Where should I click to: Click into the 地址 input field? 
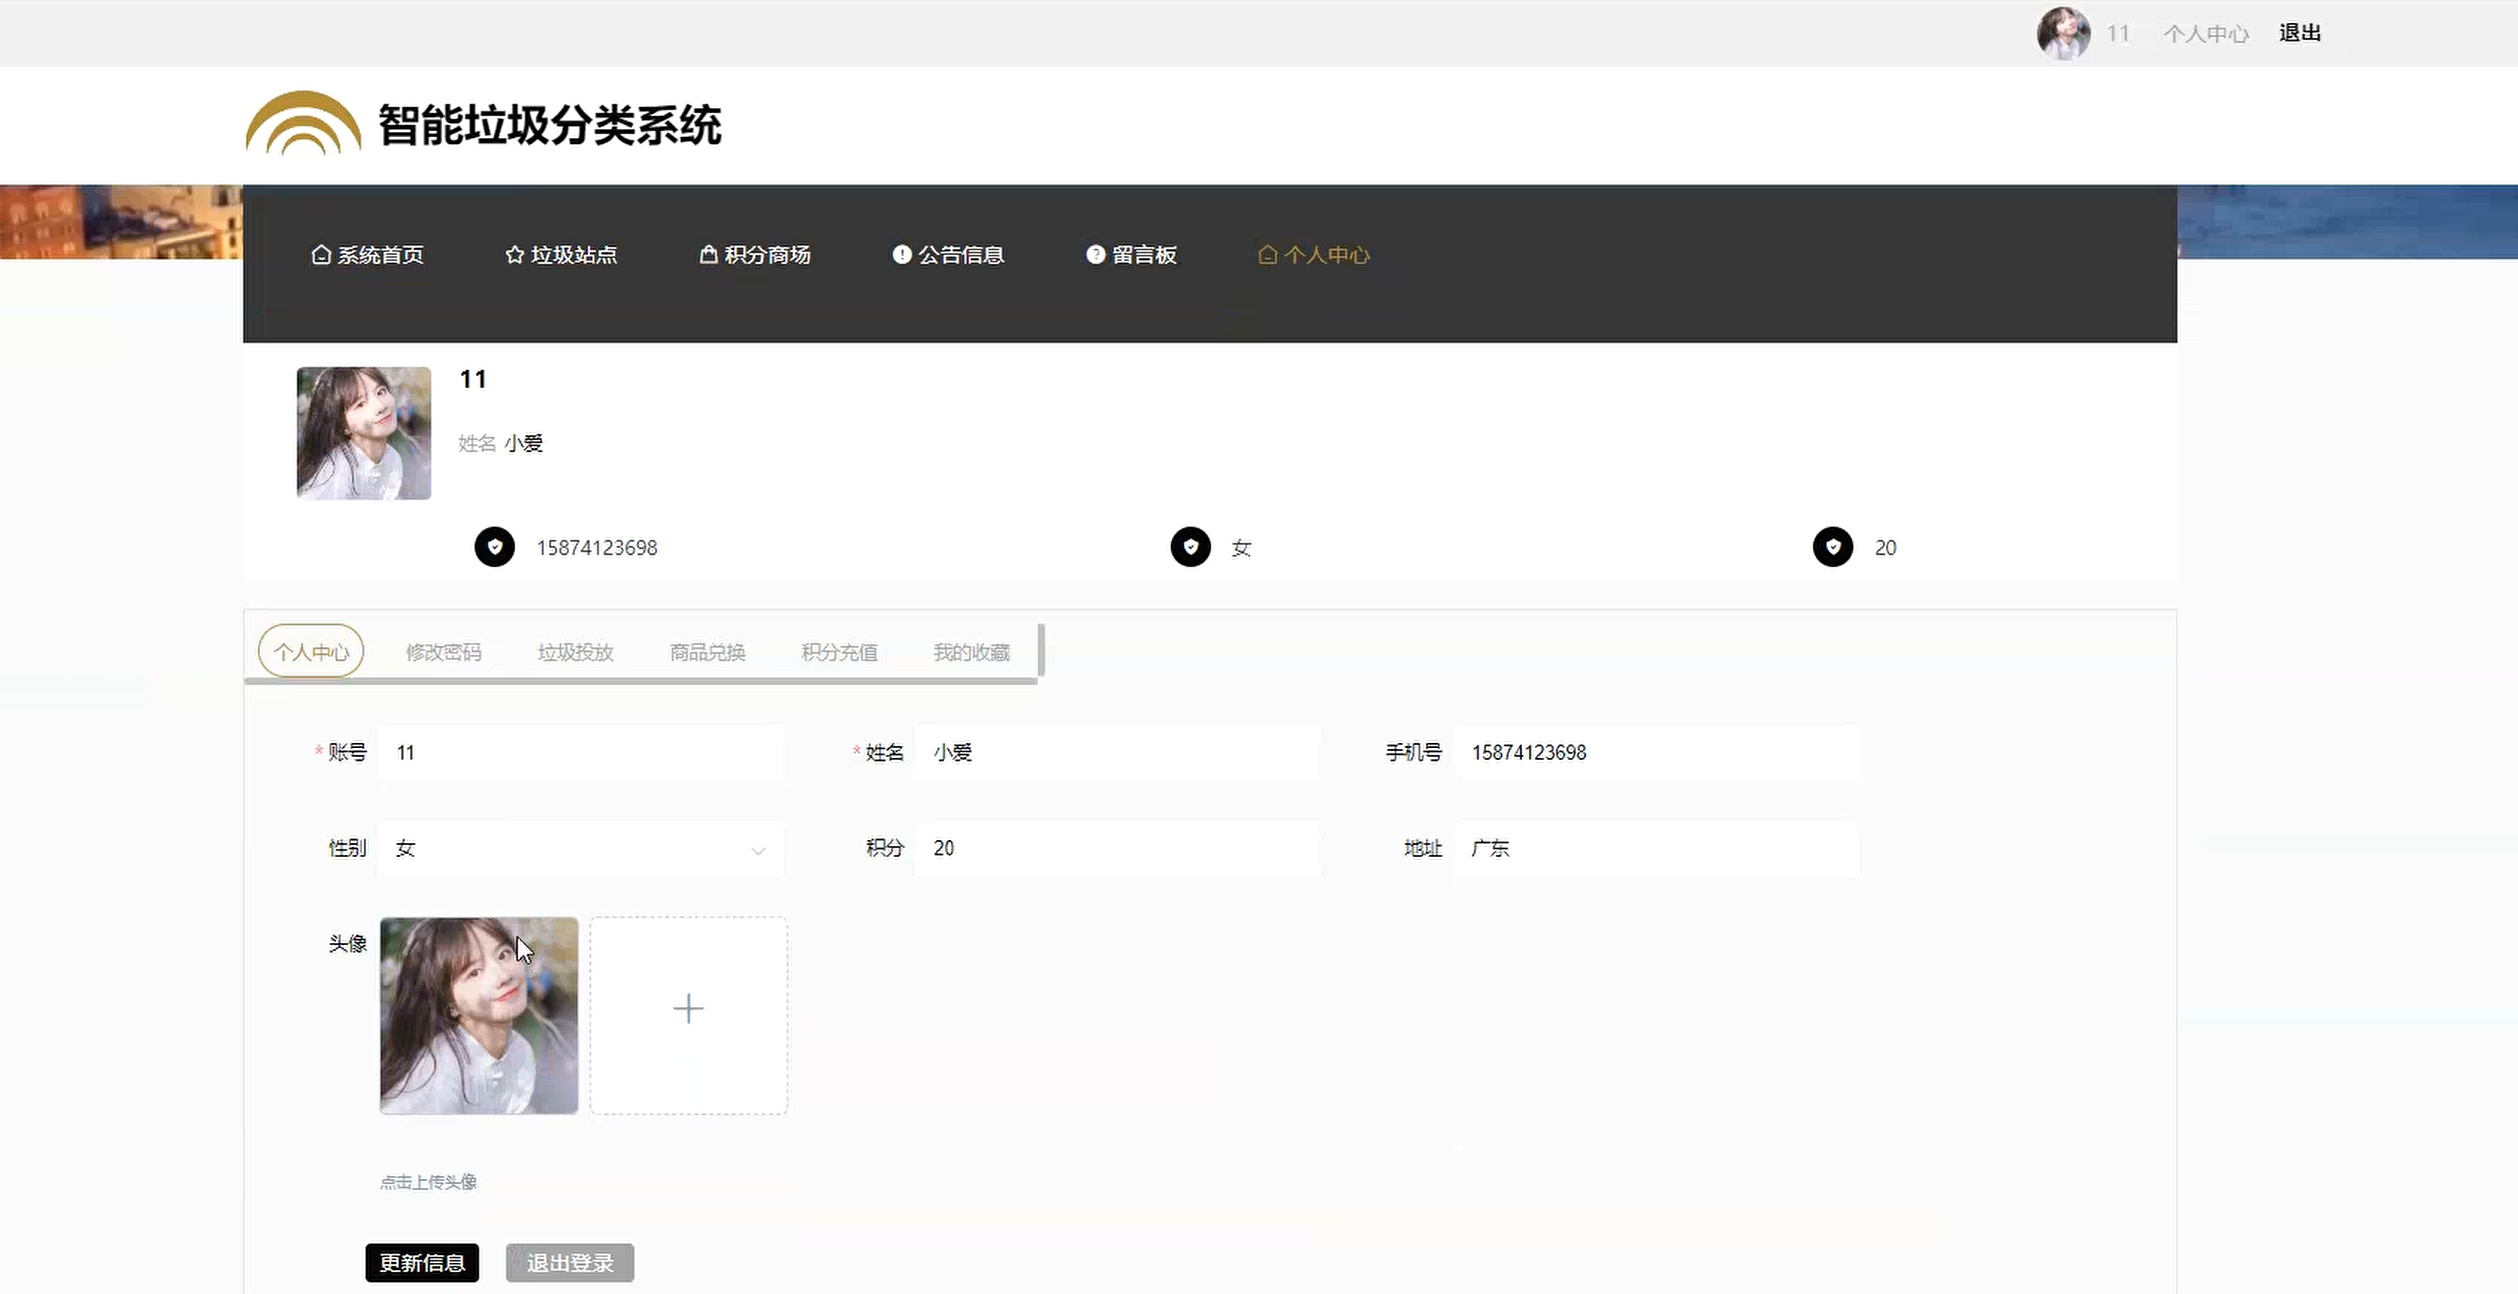coord(1656,848)
